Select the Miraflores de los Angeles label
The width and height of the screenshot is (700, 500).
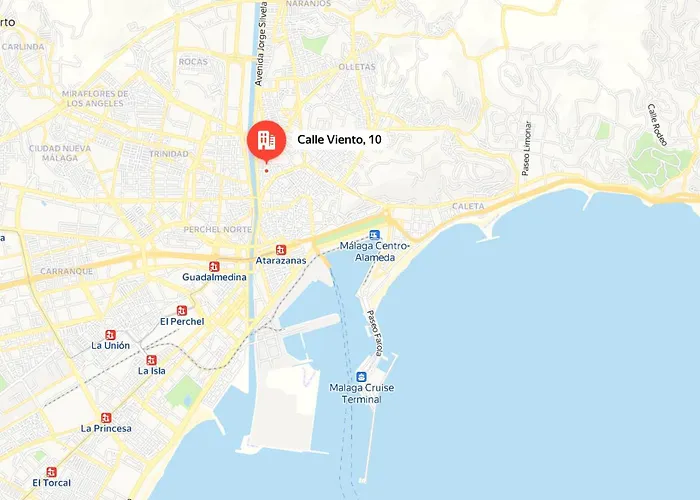pos(95,99)
